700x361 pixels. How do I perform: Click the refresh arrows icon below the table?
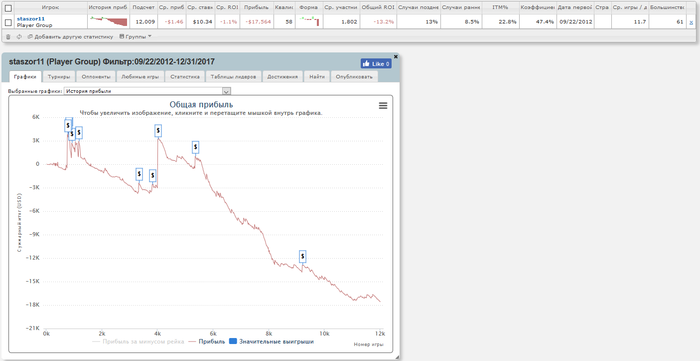pyautogui.click(x=19, y=37)
